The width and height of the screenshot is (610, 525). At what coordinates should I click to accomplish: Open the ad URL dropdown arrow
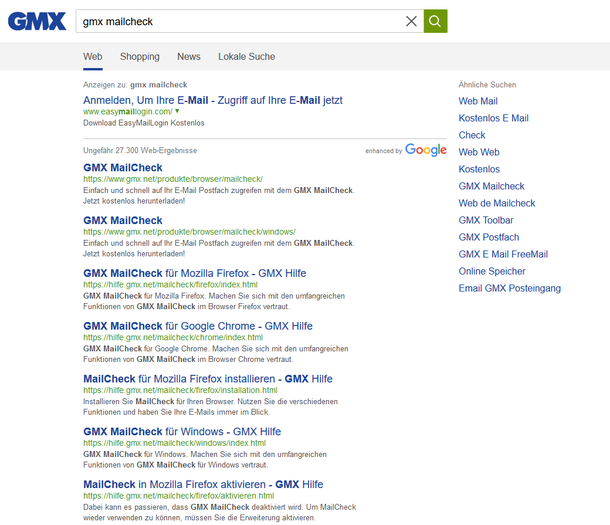click(177, 111)
